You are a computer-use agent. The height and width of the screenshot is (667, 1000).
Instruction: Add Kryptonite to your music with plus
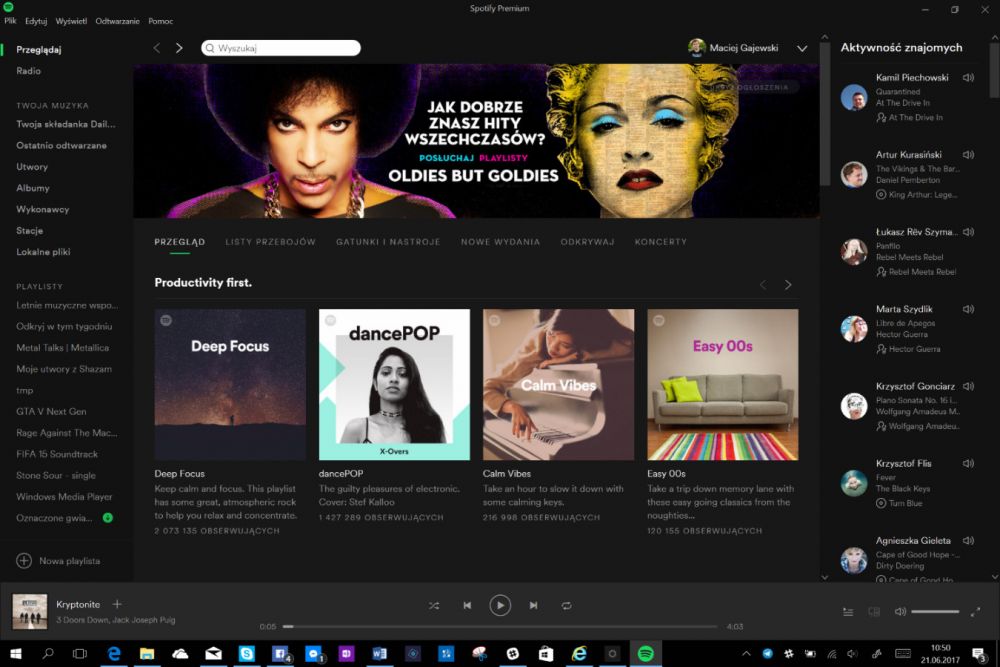pos(117,604)
